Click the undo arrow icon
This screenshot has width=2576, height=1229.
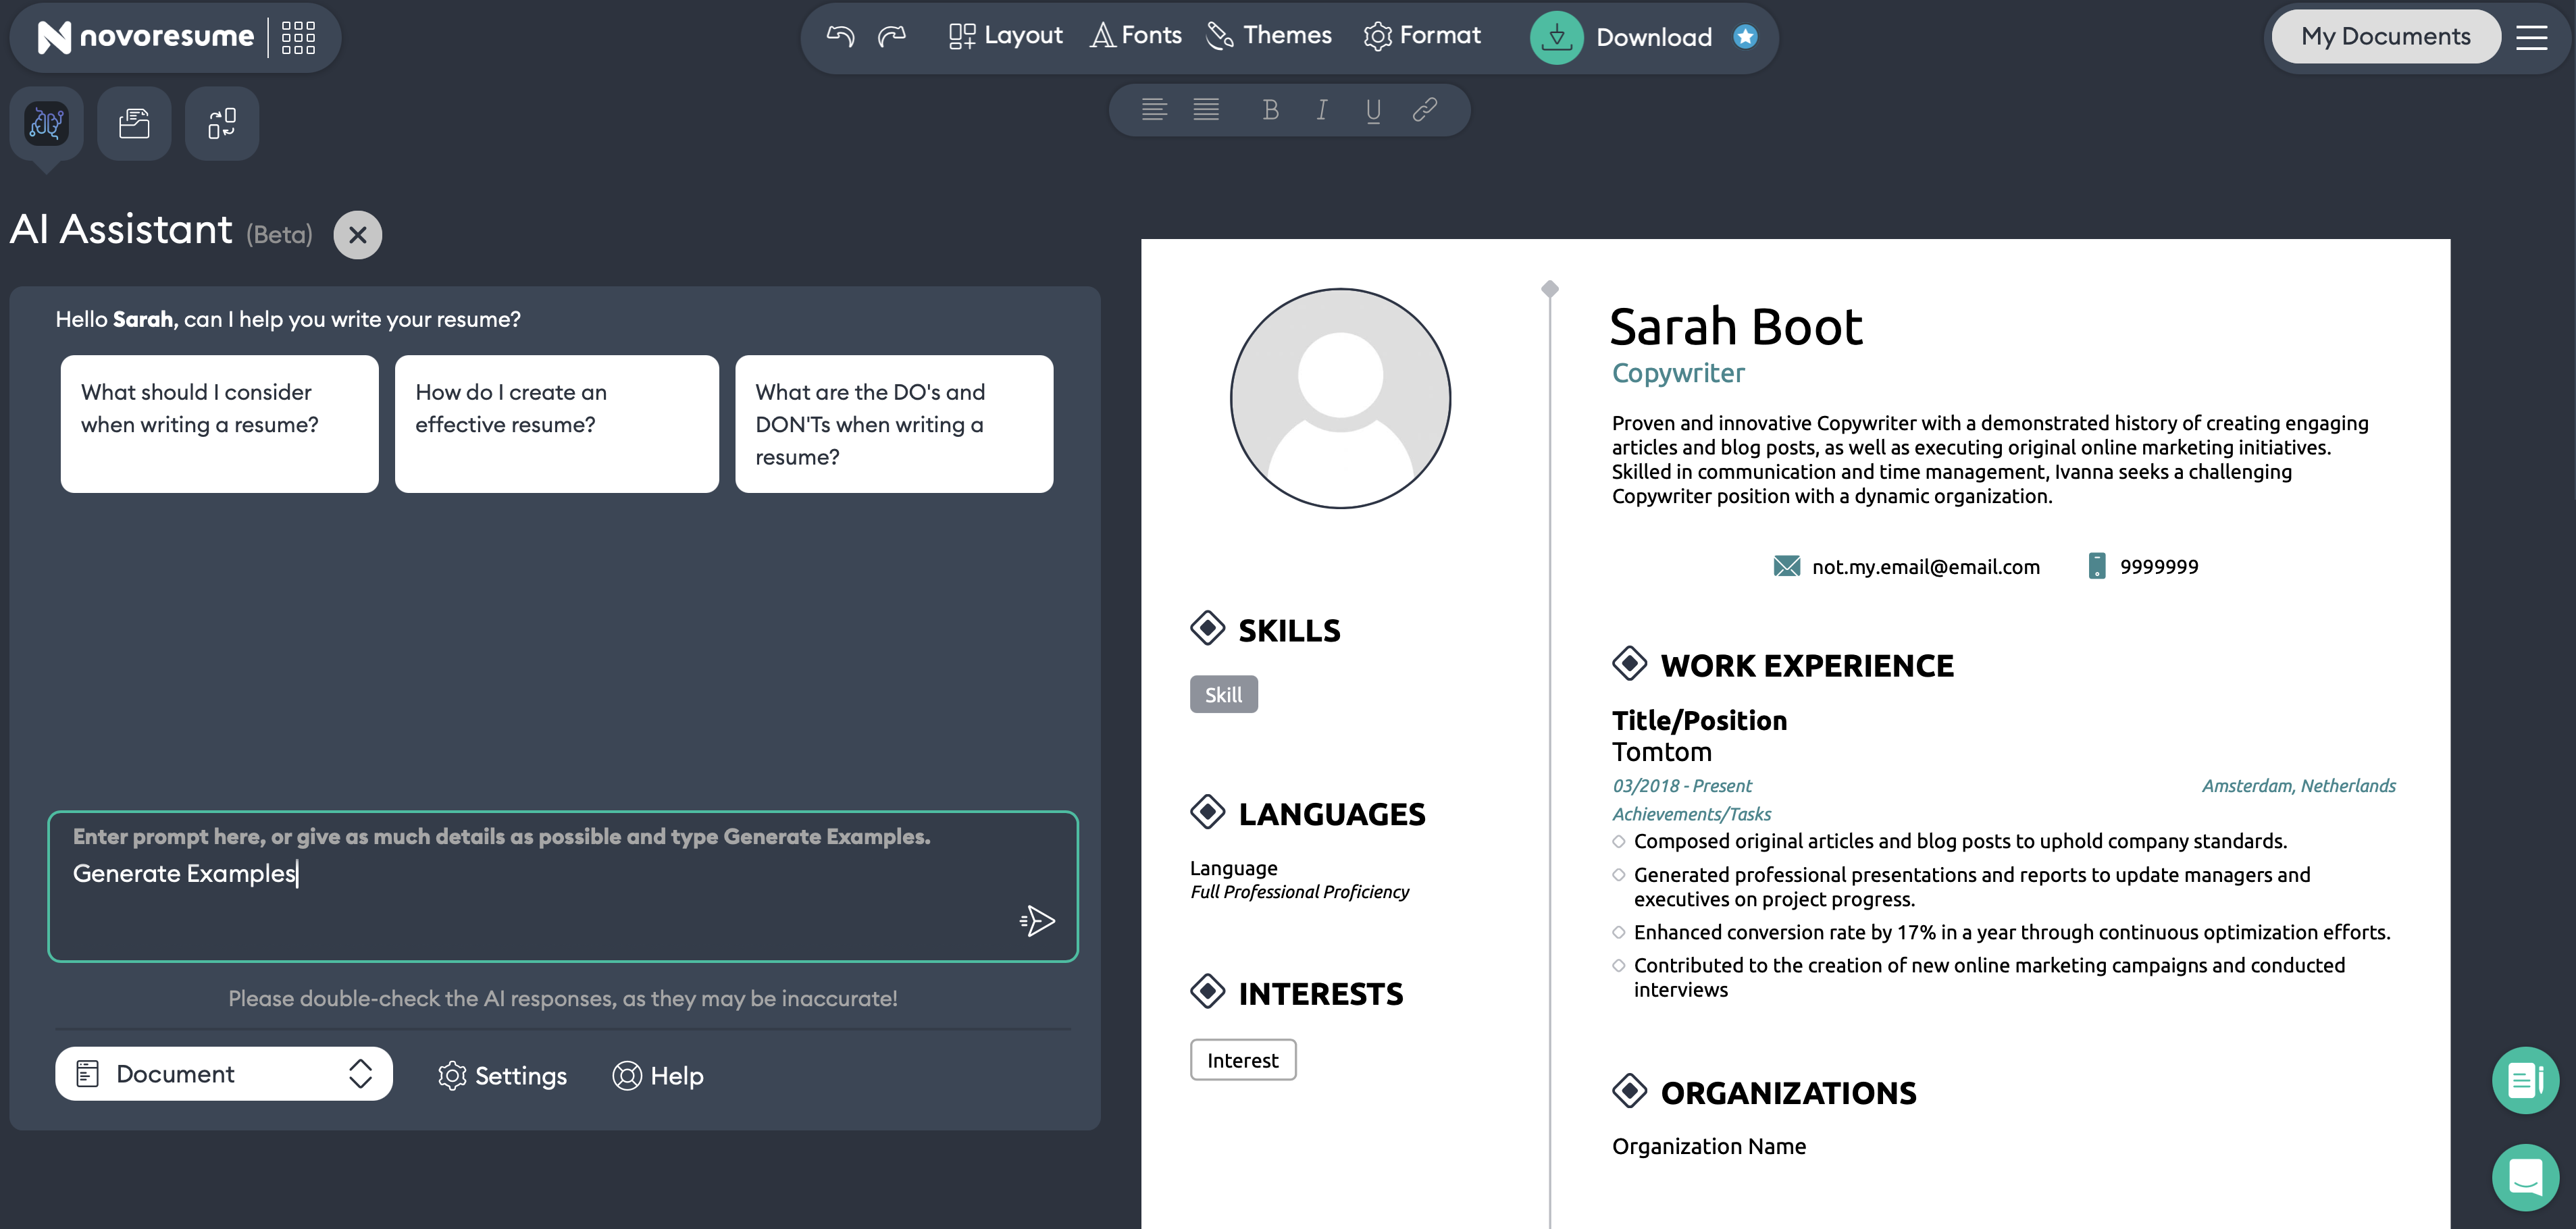pyautogui.click(x=840, y=36)
